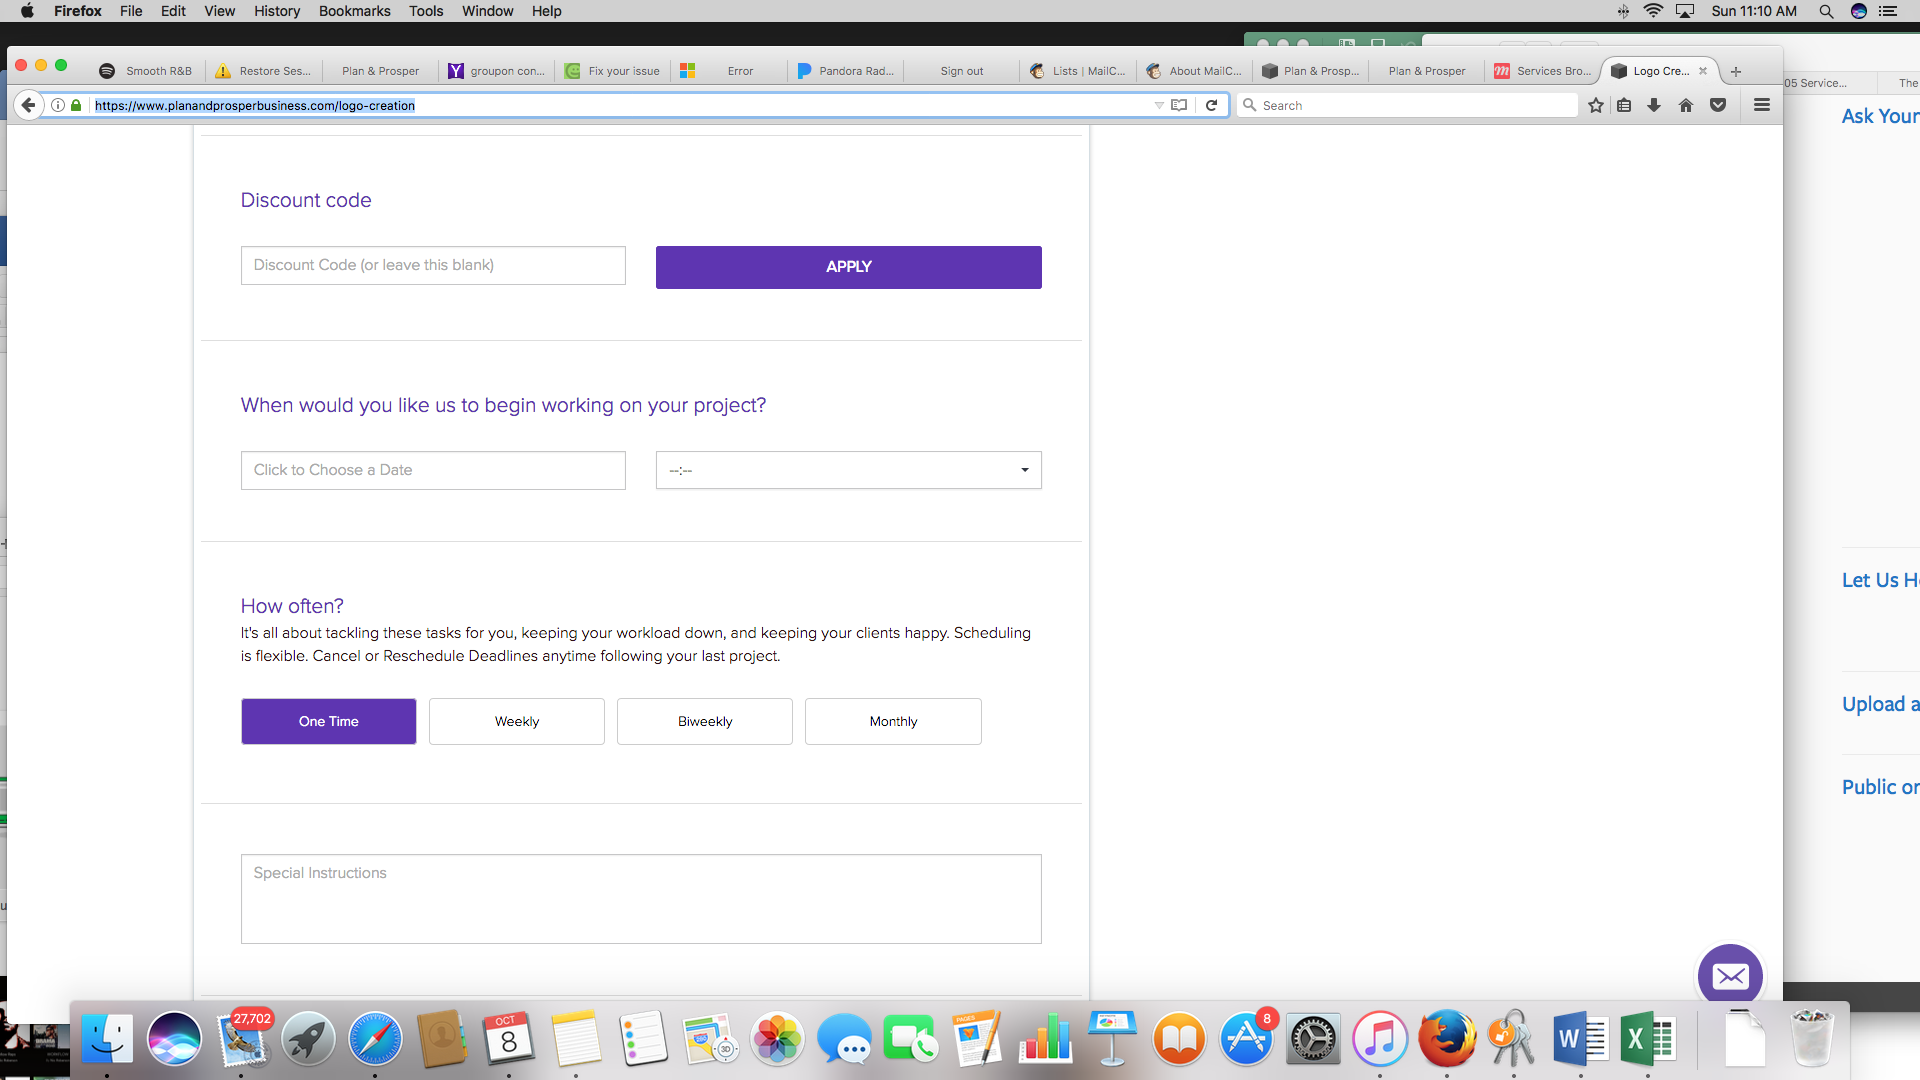Bookmark this page with the star icon

click(x=1595, y=105)
